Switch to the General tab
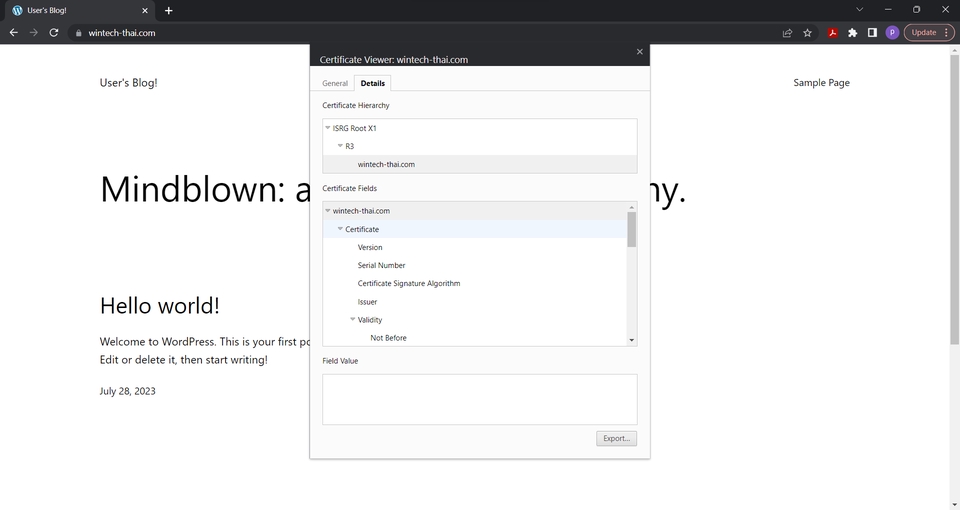Screen dimensions: 960x510 335,83
